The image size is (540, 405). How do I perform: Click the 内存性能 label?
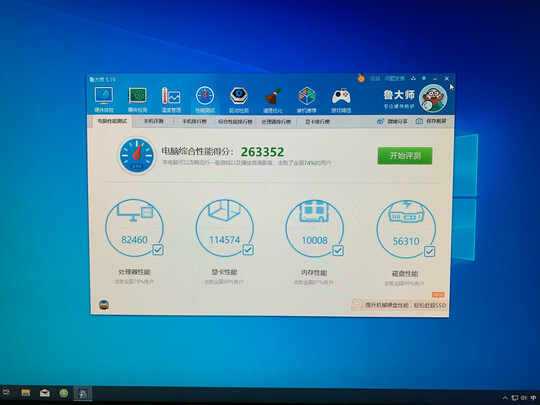click(314, 273)
